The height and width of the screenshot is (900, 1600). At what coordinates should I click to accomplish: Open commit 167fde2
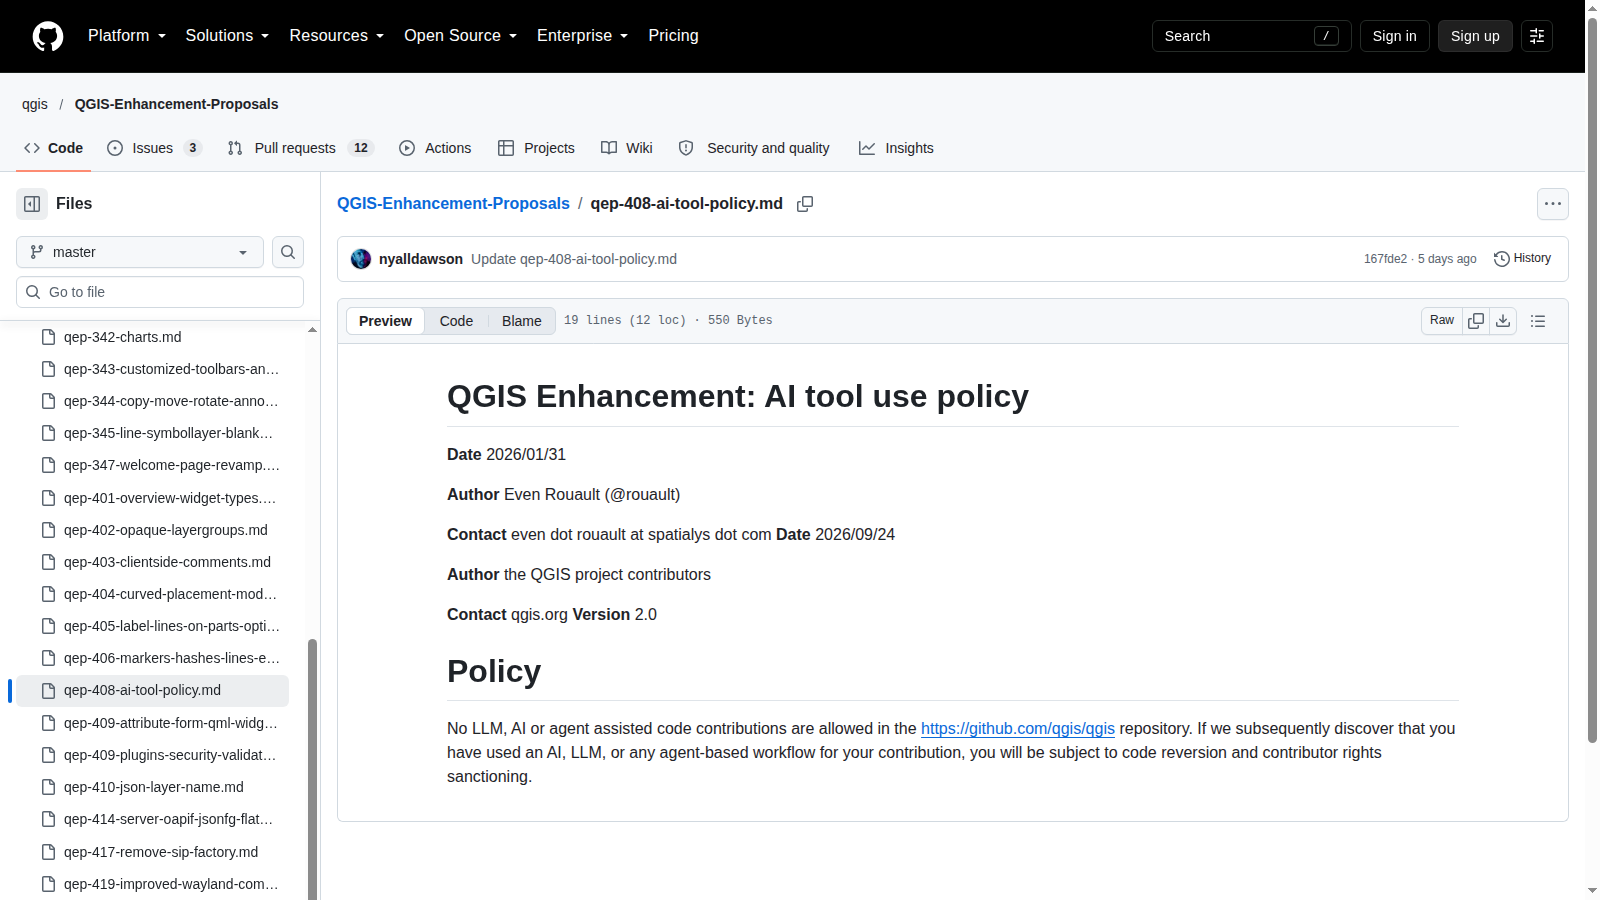click(x=1385, y=259)
